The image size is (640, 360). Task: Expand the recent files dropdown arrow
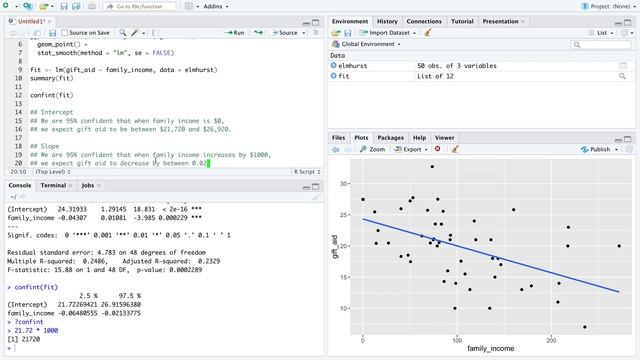click(x=52, y=7)
